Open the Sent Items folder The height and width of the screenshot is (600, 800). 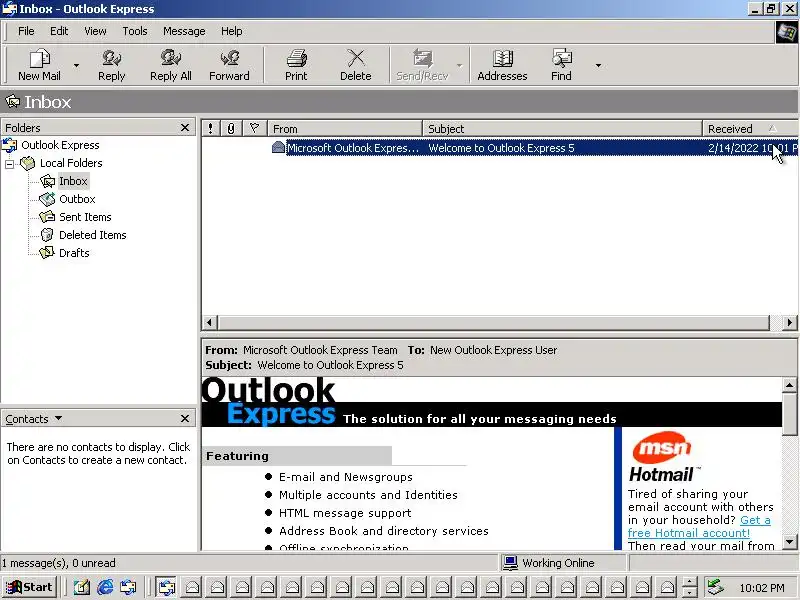pos(85,217)
